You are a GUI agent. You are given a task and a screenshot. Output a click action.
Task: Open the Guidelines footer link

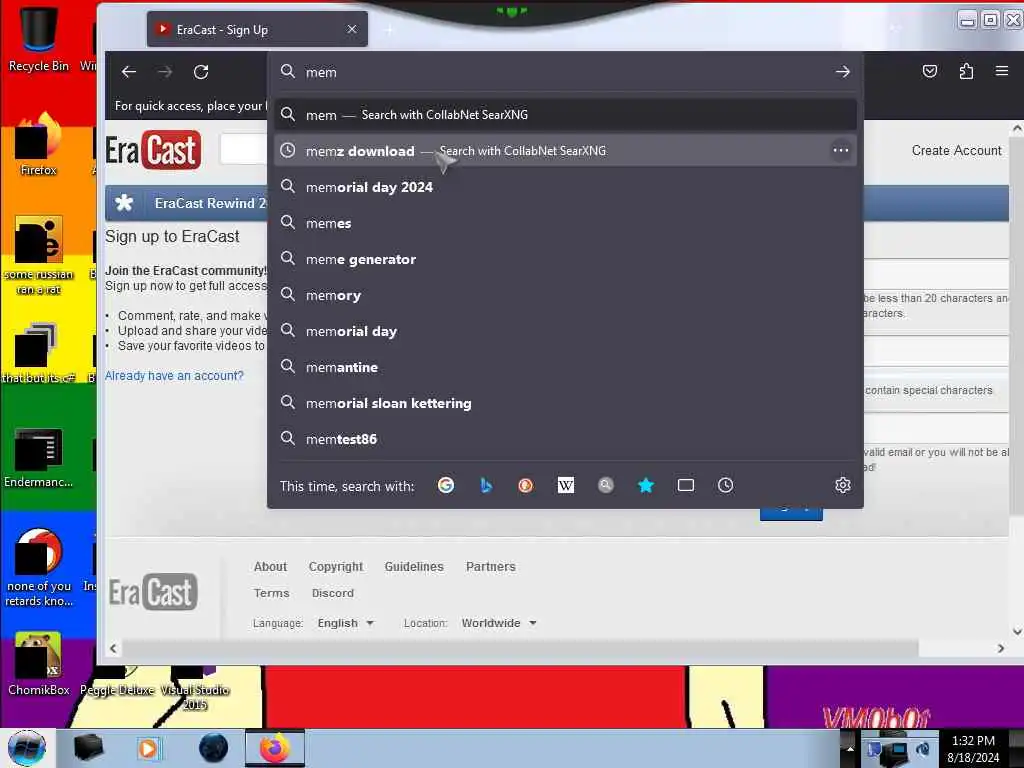[414, 566]
